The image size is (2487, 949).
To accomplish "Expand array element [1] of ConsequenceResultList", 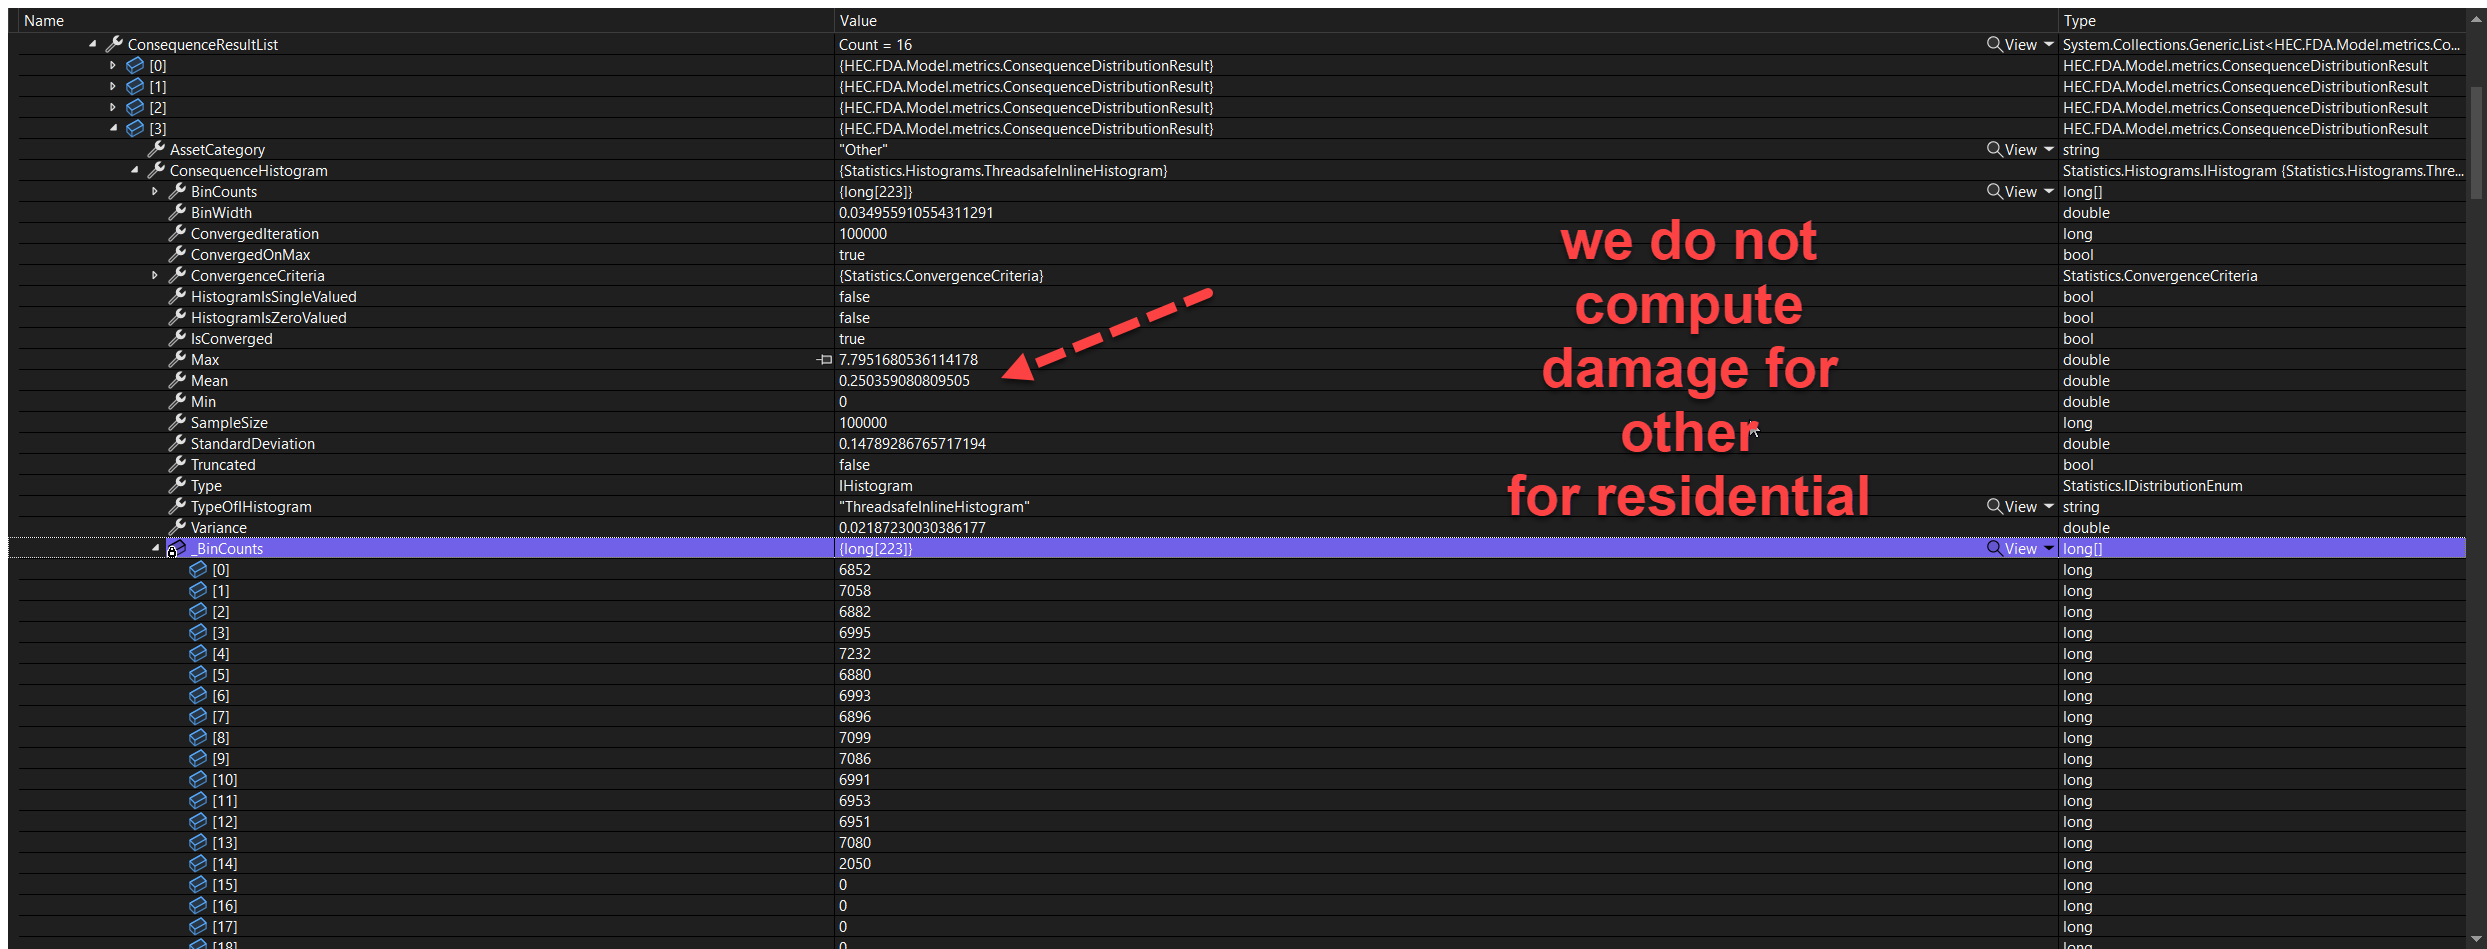I will pos(112,86).
